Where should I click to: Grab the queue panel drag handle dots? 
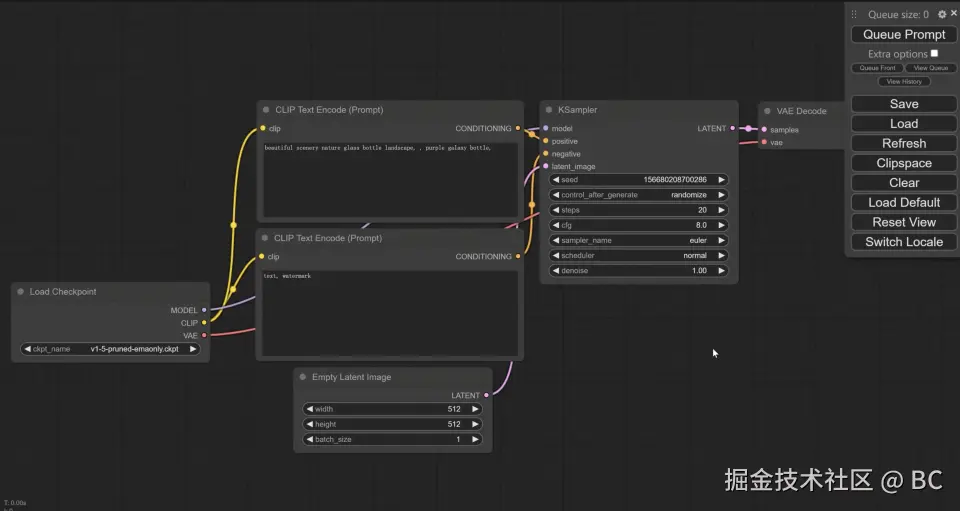click(x=854, y=14)
